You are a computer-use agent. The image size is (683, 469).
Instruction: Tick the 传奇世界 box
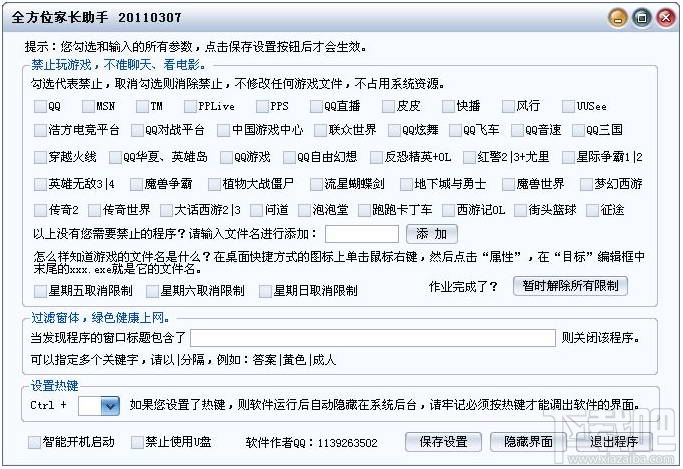coord(94,210)
